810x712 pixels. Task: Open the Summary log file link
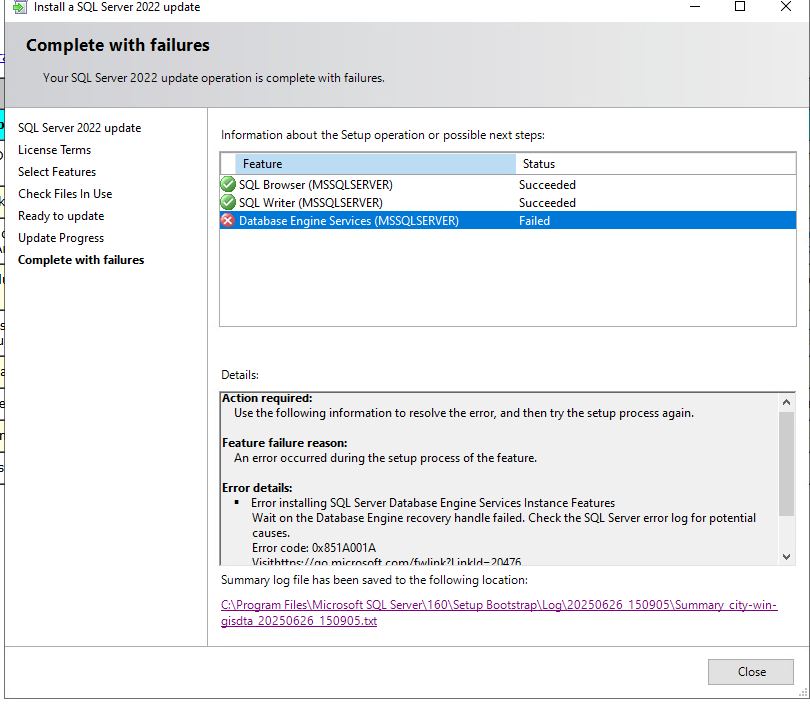499,612
